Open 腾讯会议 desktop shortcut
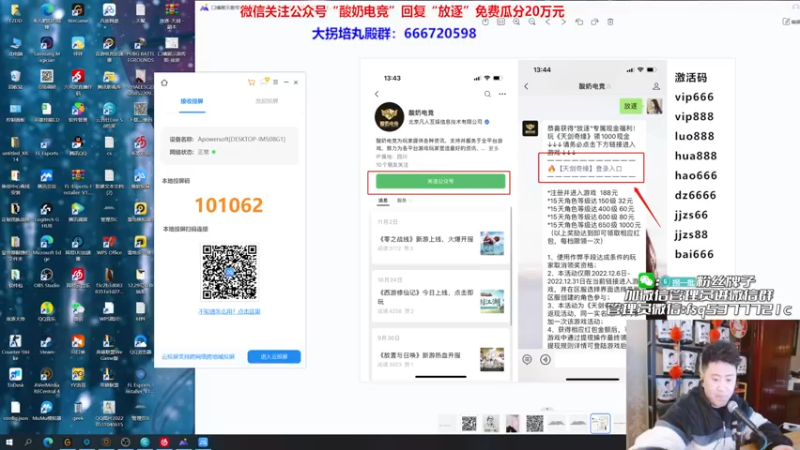Image resolution: width=800 pixels, height=450 pixels. 46,179
